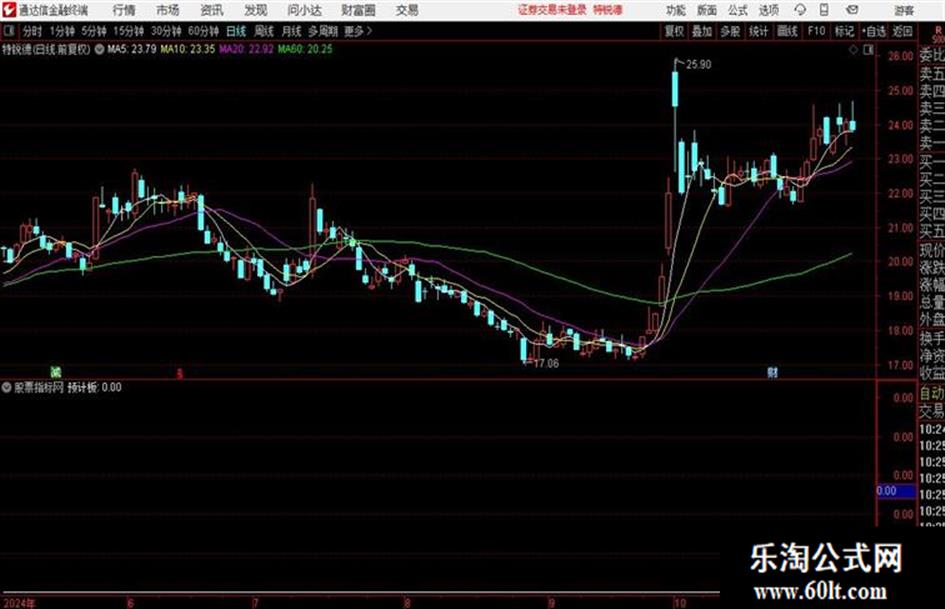Switch to 5分钟 period

[93, 31]
